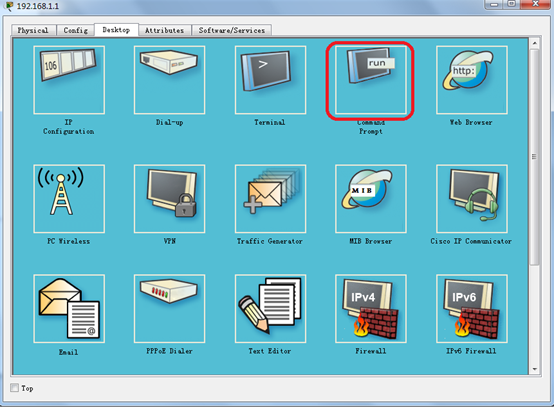Open the MIB Browser icon

[x=371, y=199]
